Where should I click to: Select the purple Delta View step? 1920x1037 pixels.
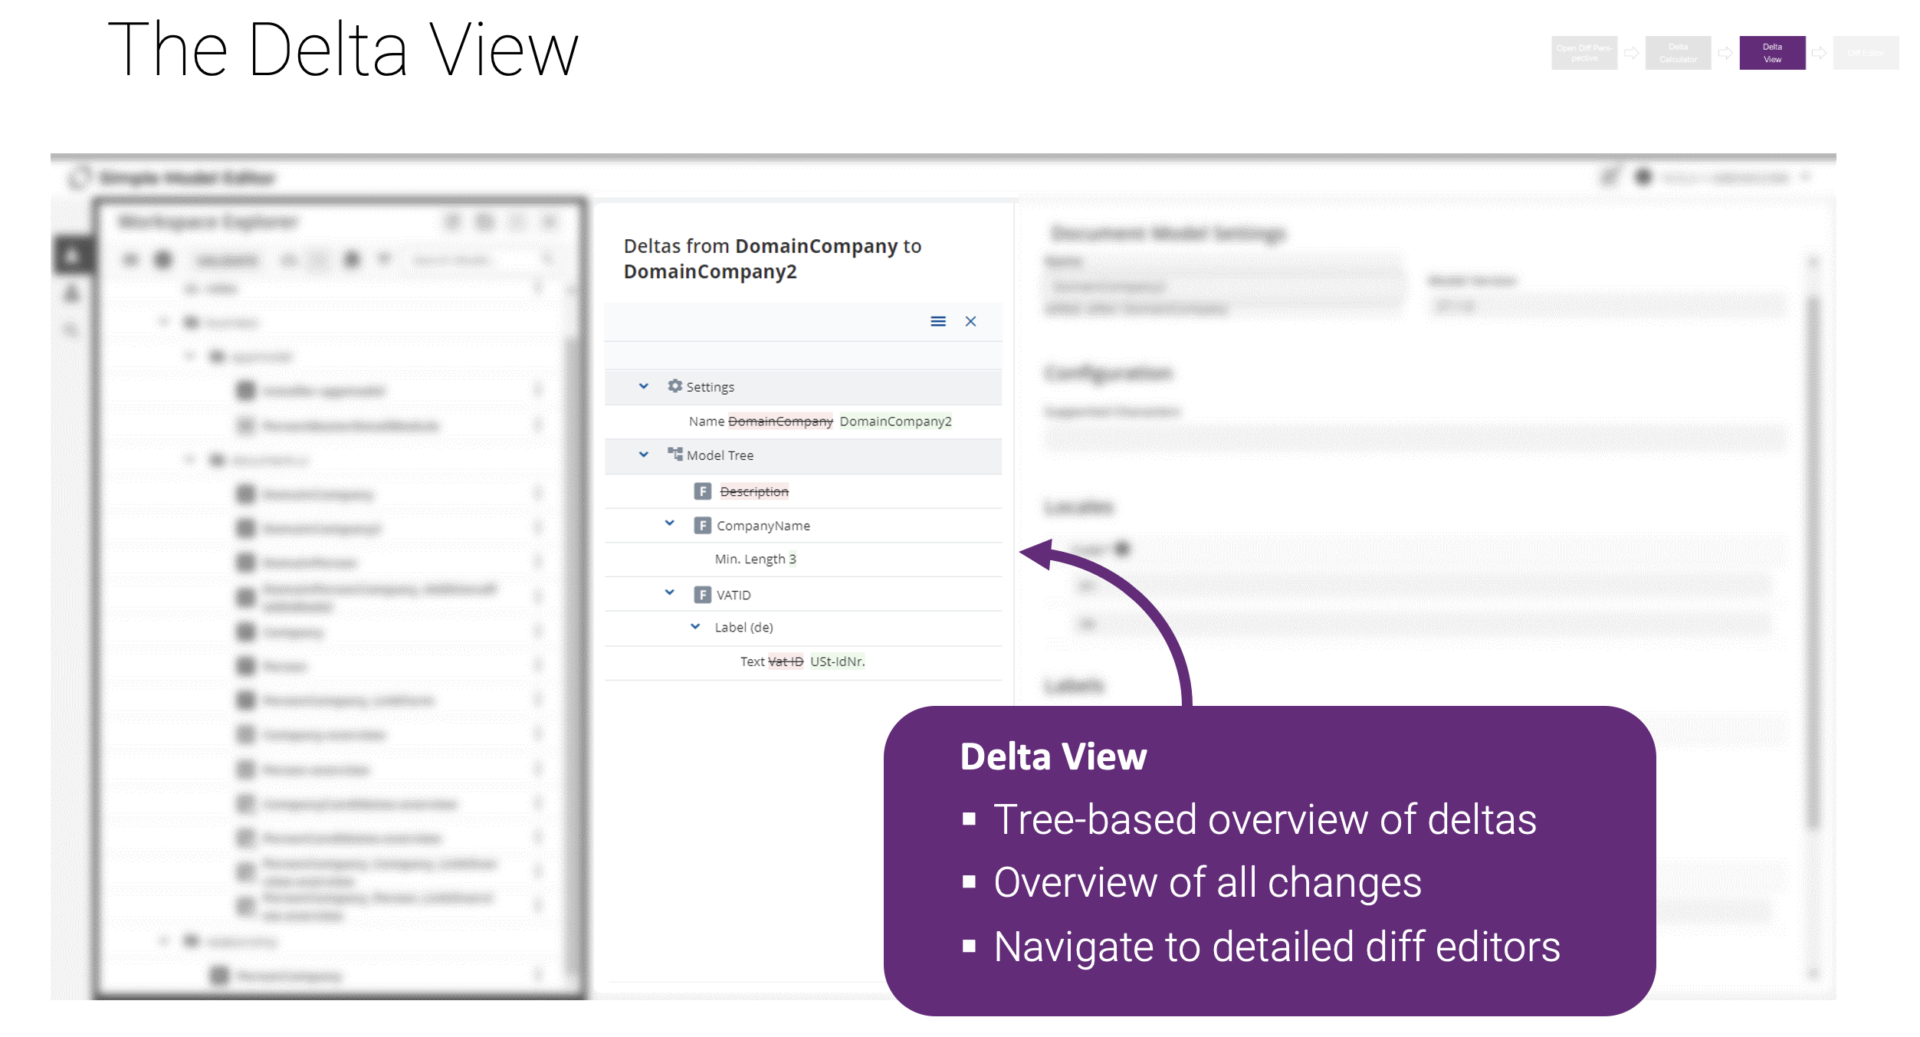click(x=1772, y=53)
